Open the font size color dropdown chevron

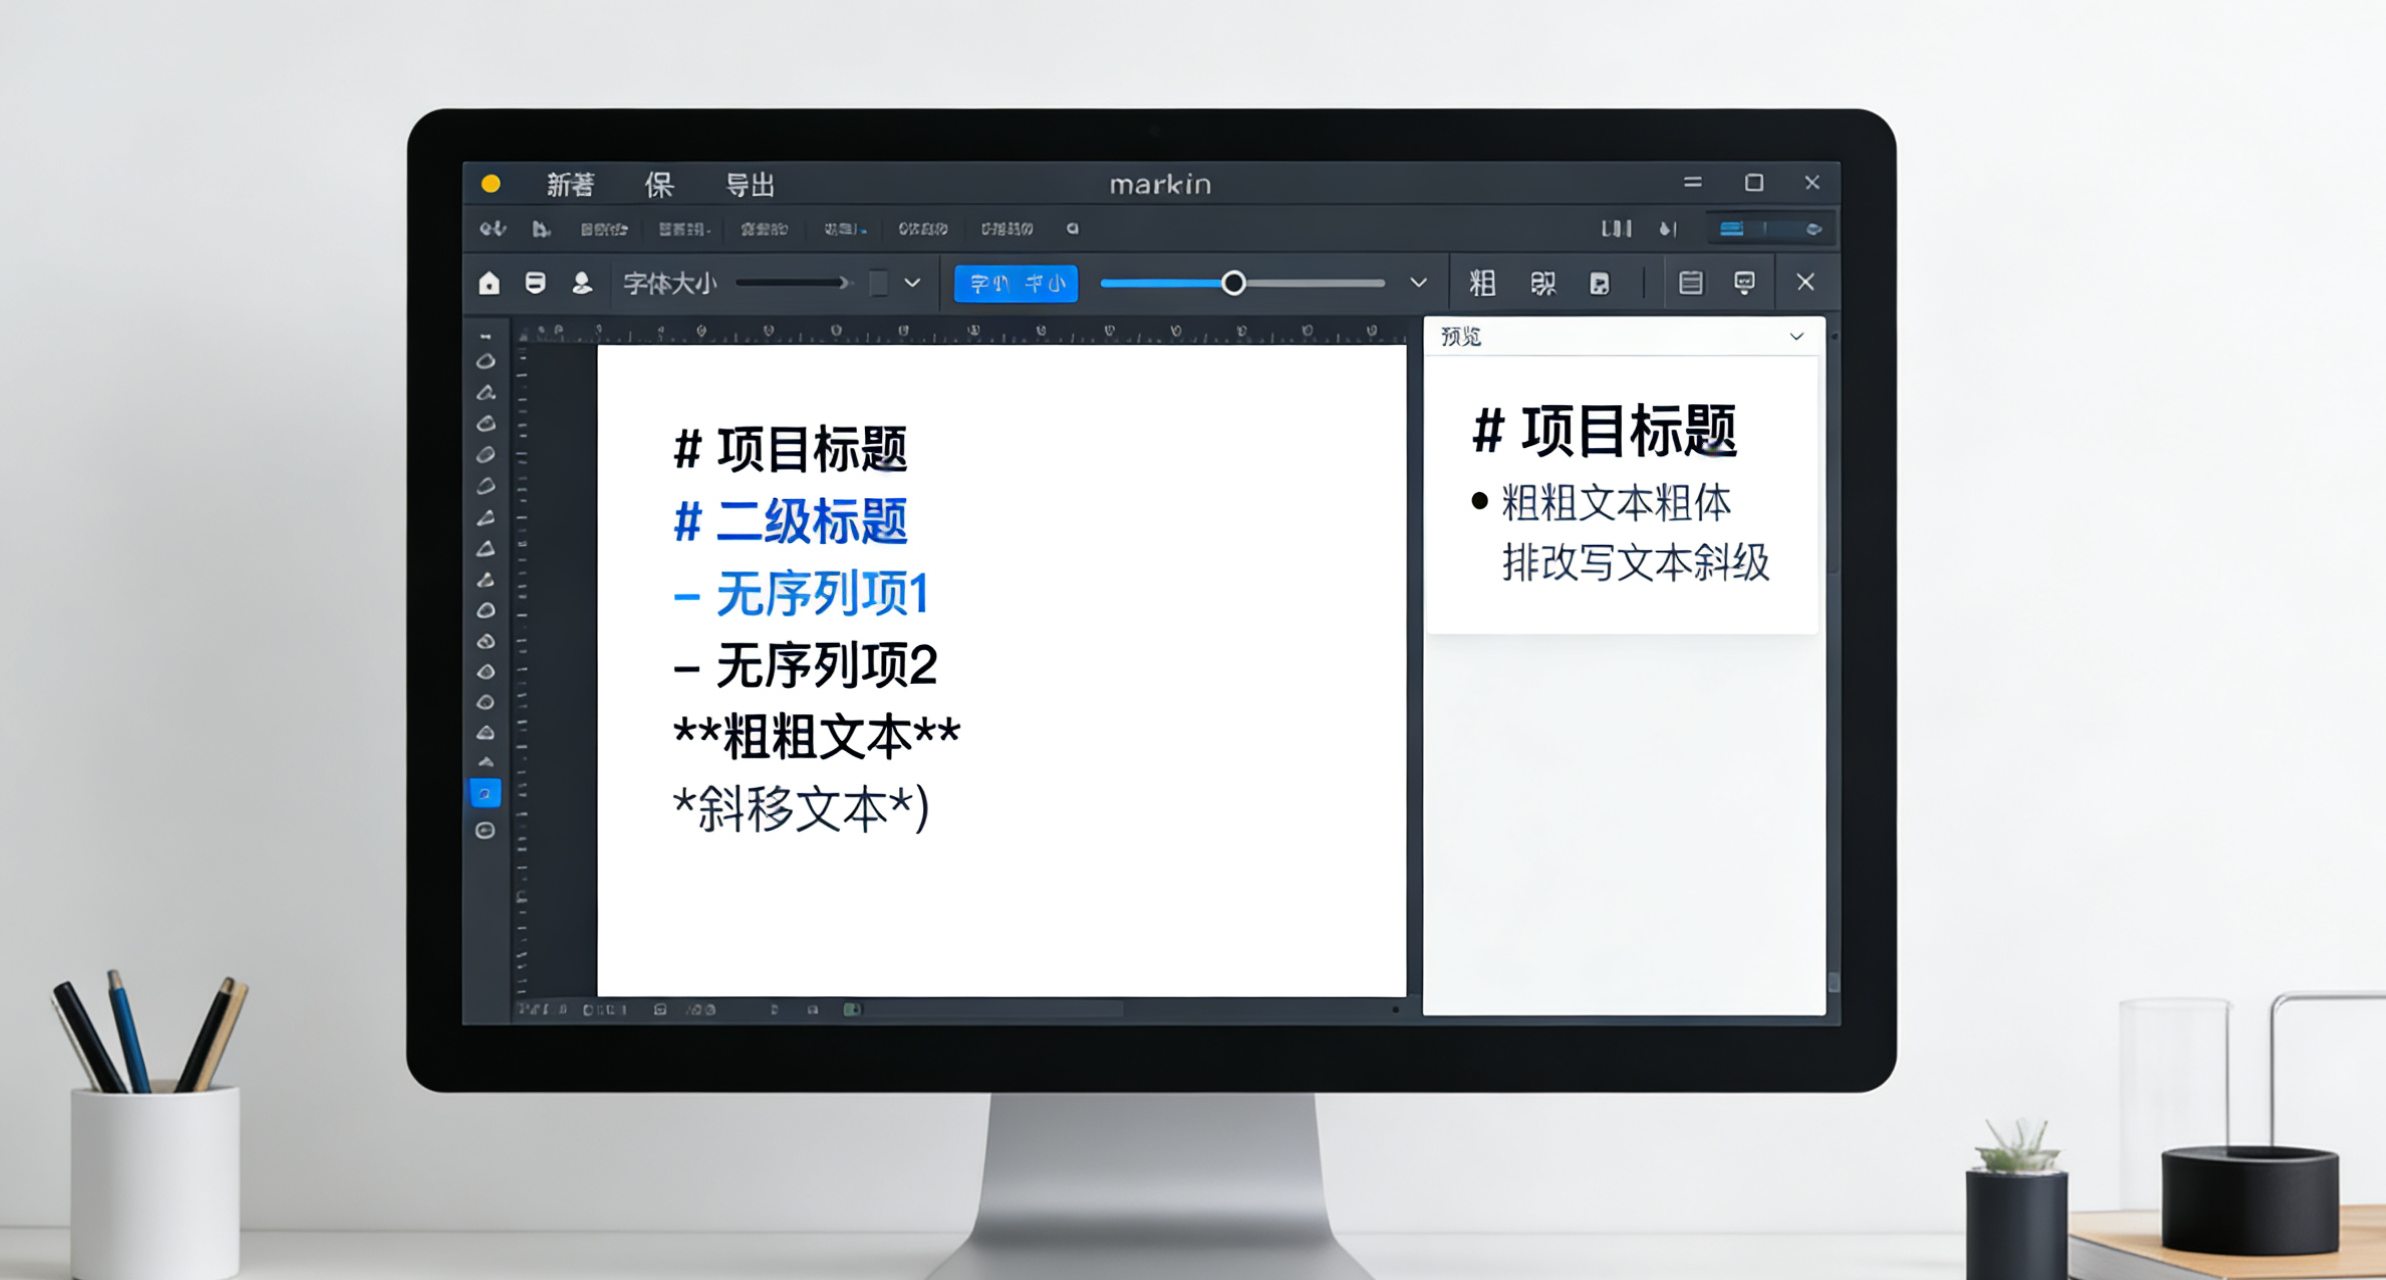click(910, 283)
